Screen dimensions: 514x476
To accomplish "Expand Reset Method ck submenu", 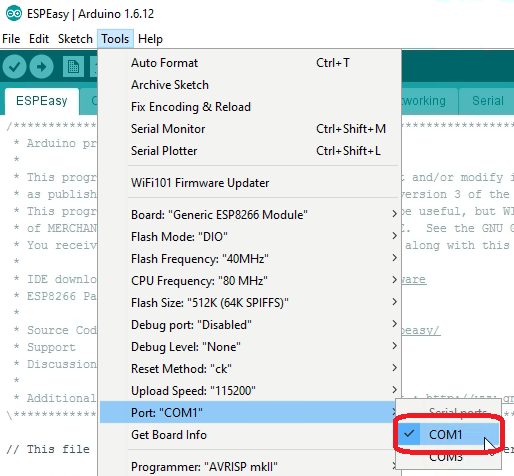I will click(250, 369).
